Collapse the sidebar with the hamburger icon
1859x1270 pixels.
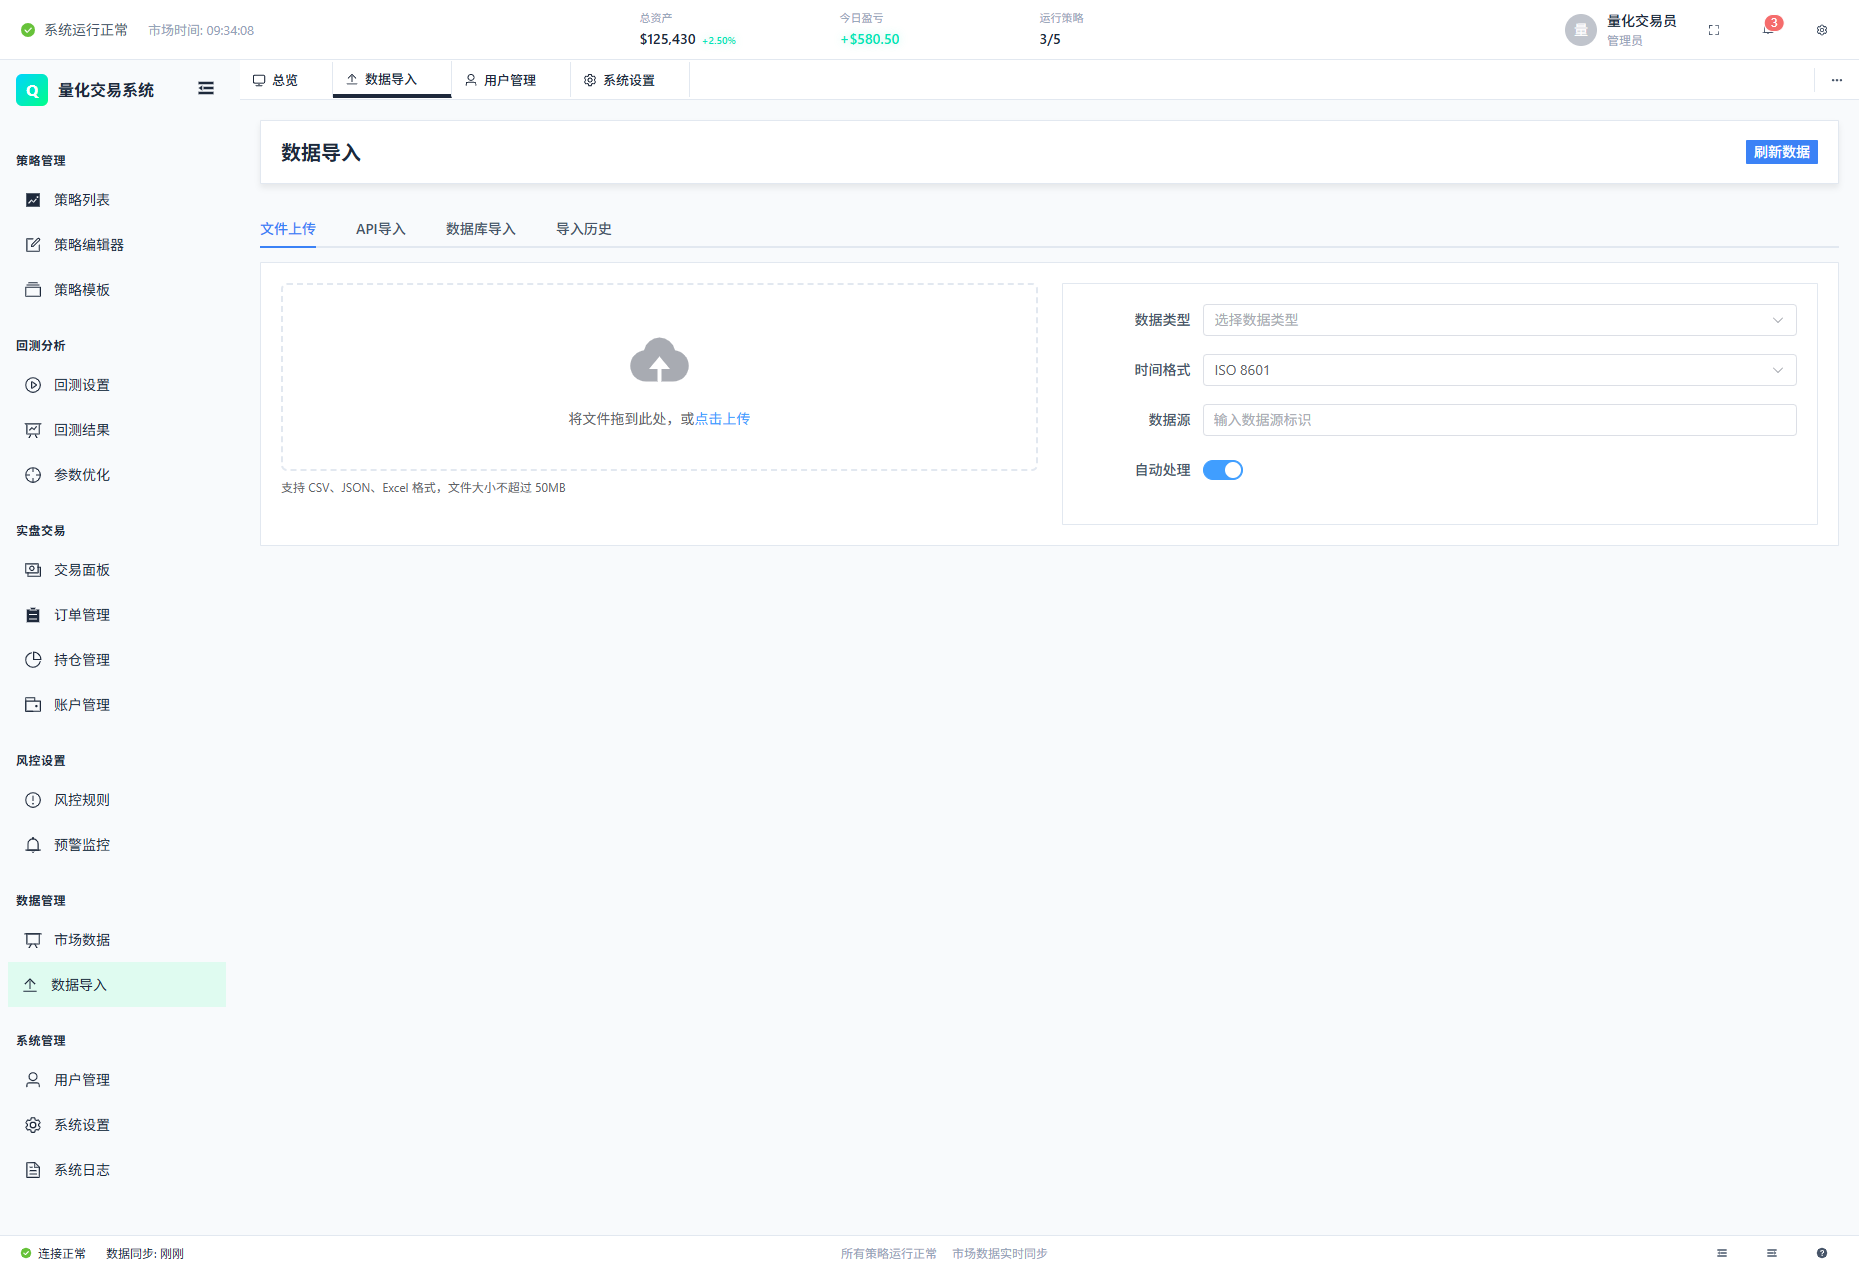point(206,89)
